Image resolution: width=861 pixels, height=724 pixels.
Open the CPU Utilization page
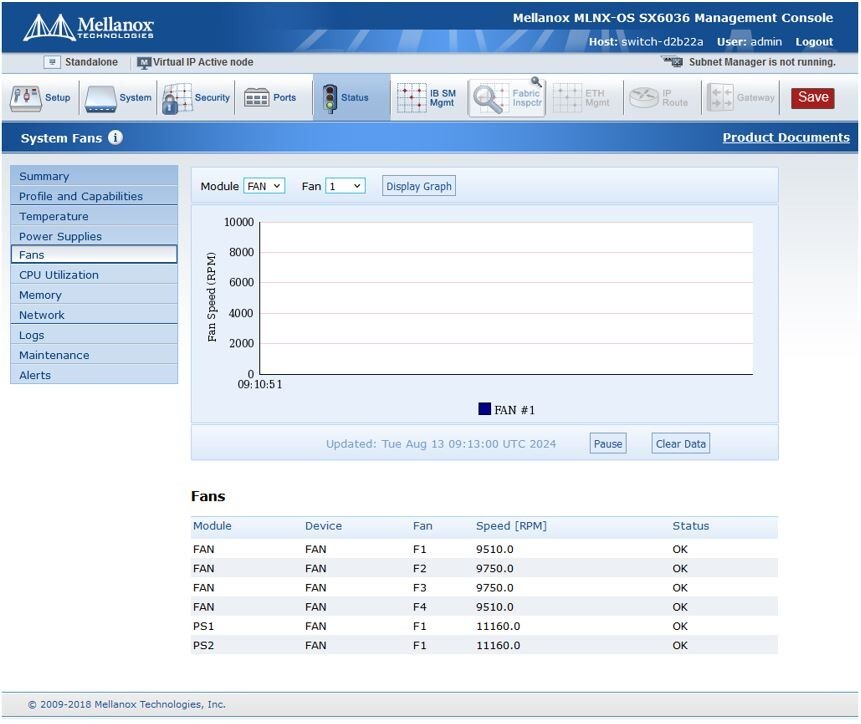tap(94, 274)
